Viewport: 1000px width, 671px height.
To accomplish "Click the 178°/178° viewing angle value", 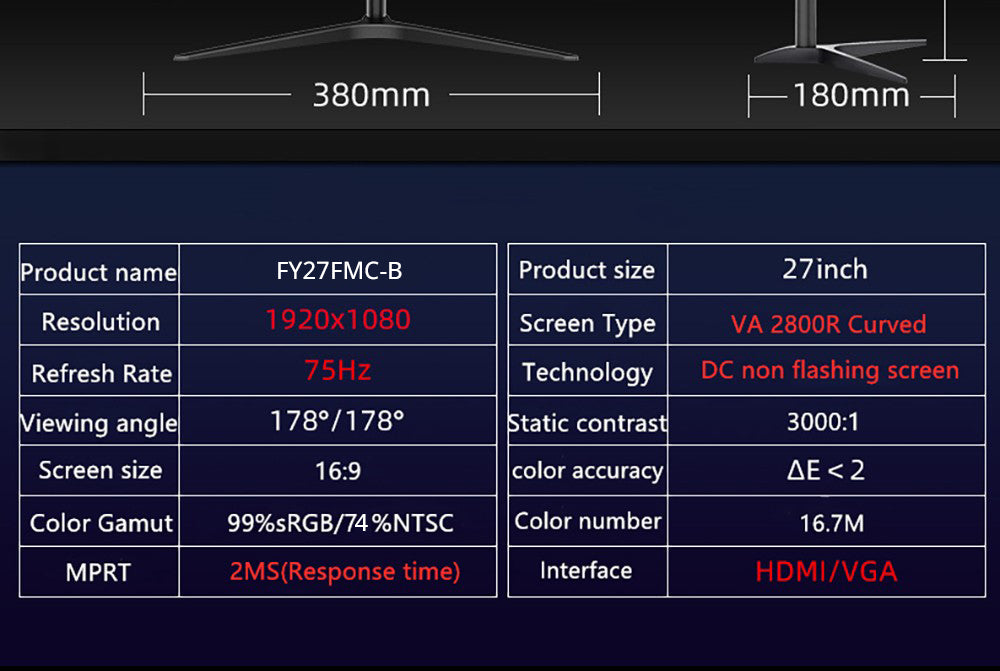I will point(336,421).
